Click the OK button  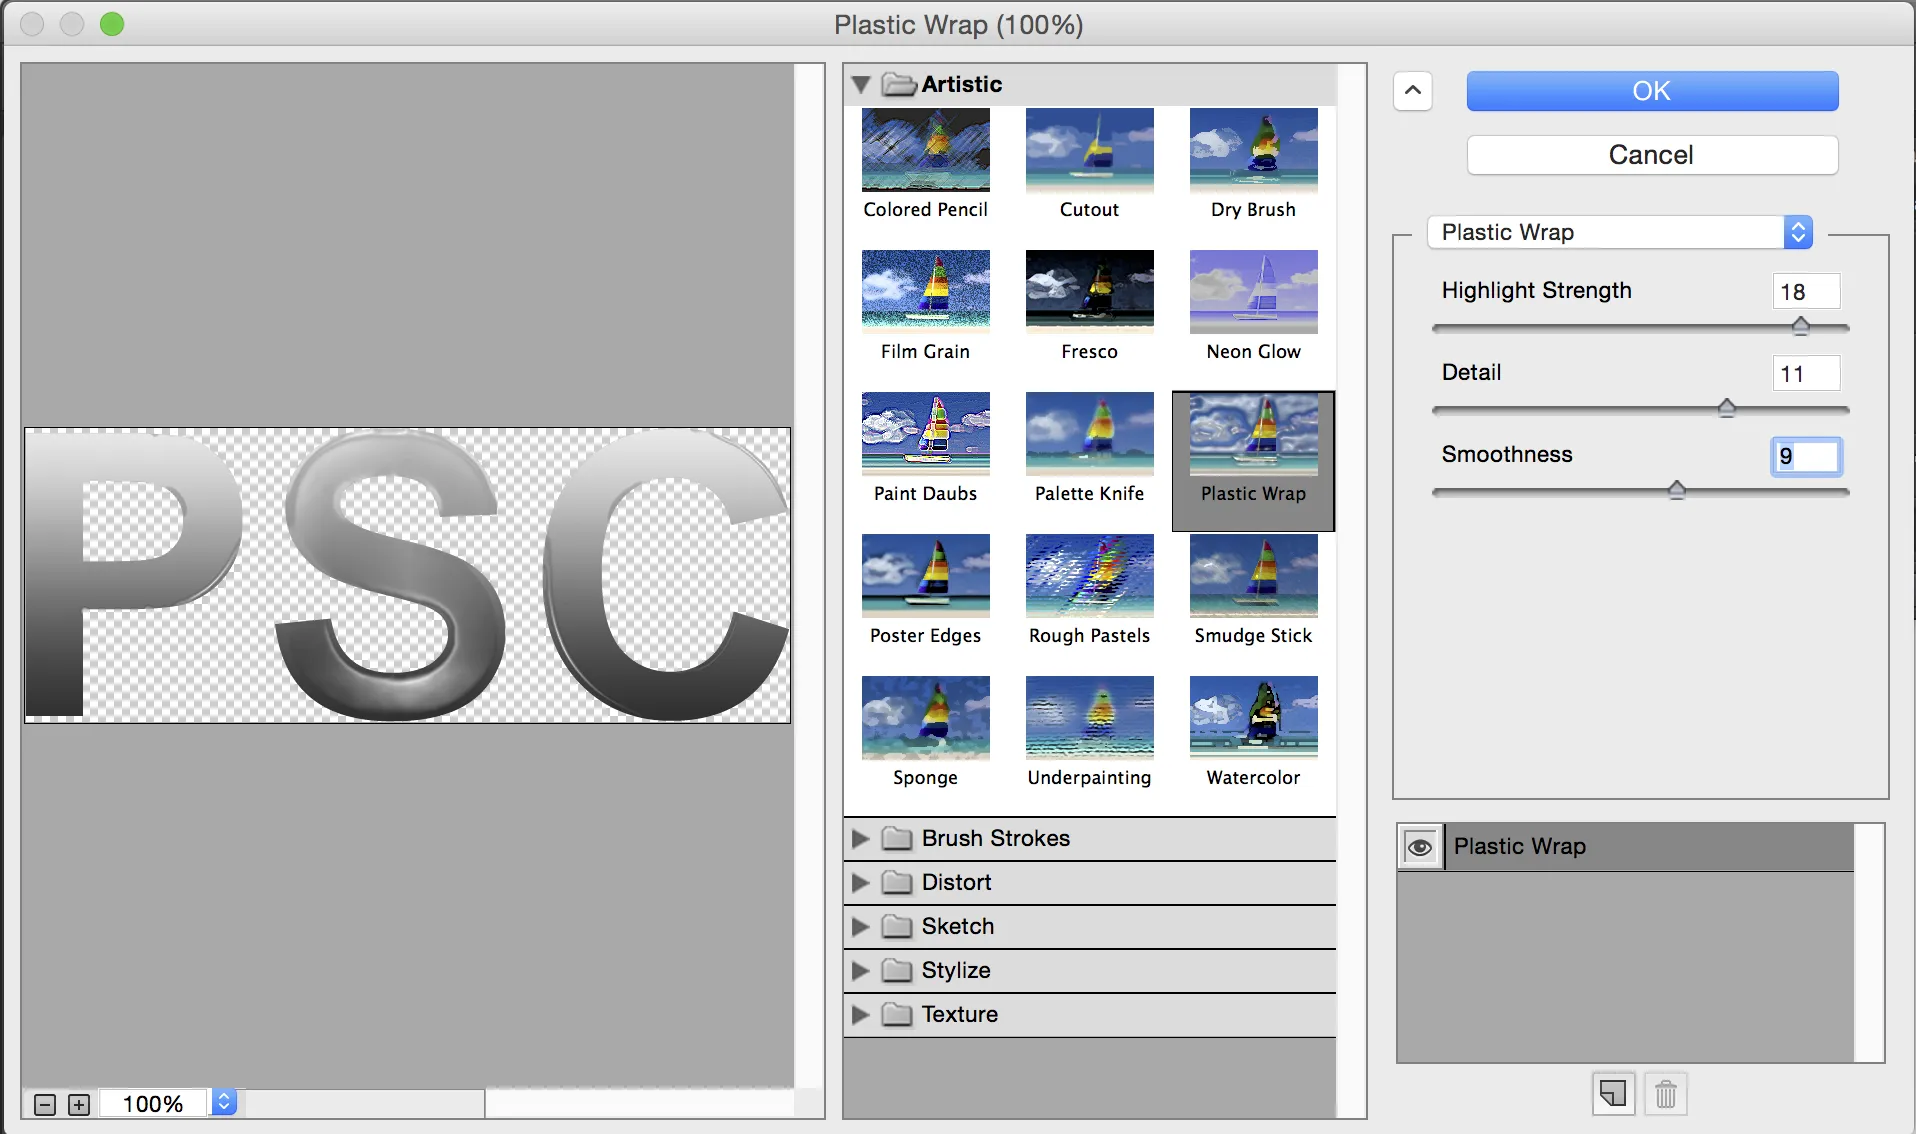1651,91
